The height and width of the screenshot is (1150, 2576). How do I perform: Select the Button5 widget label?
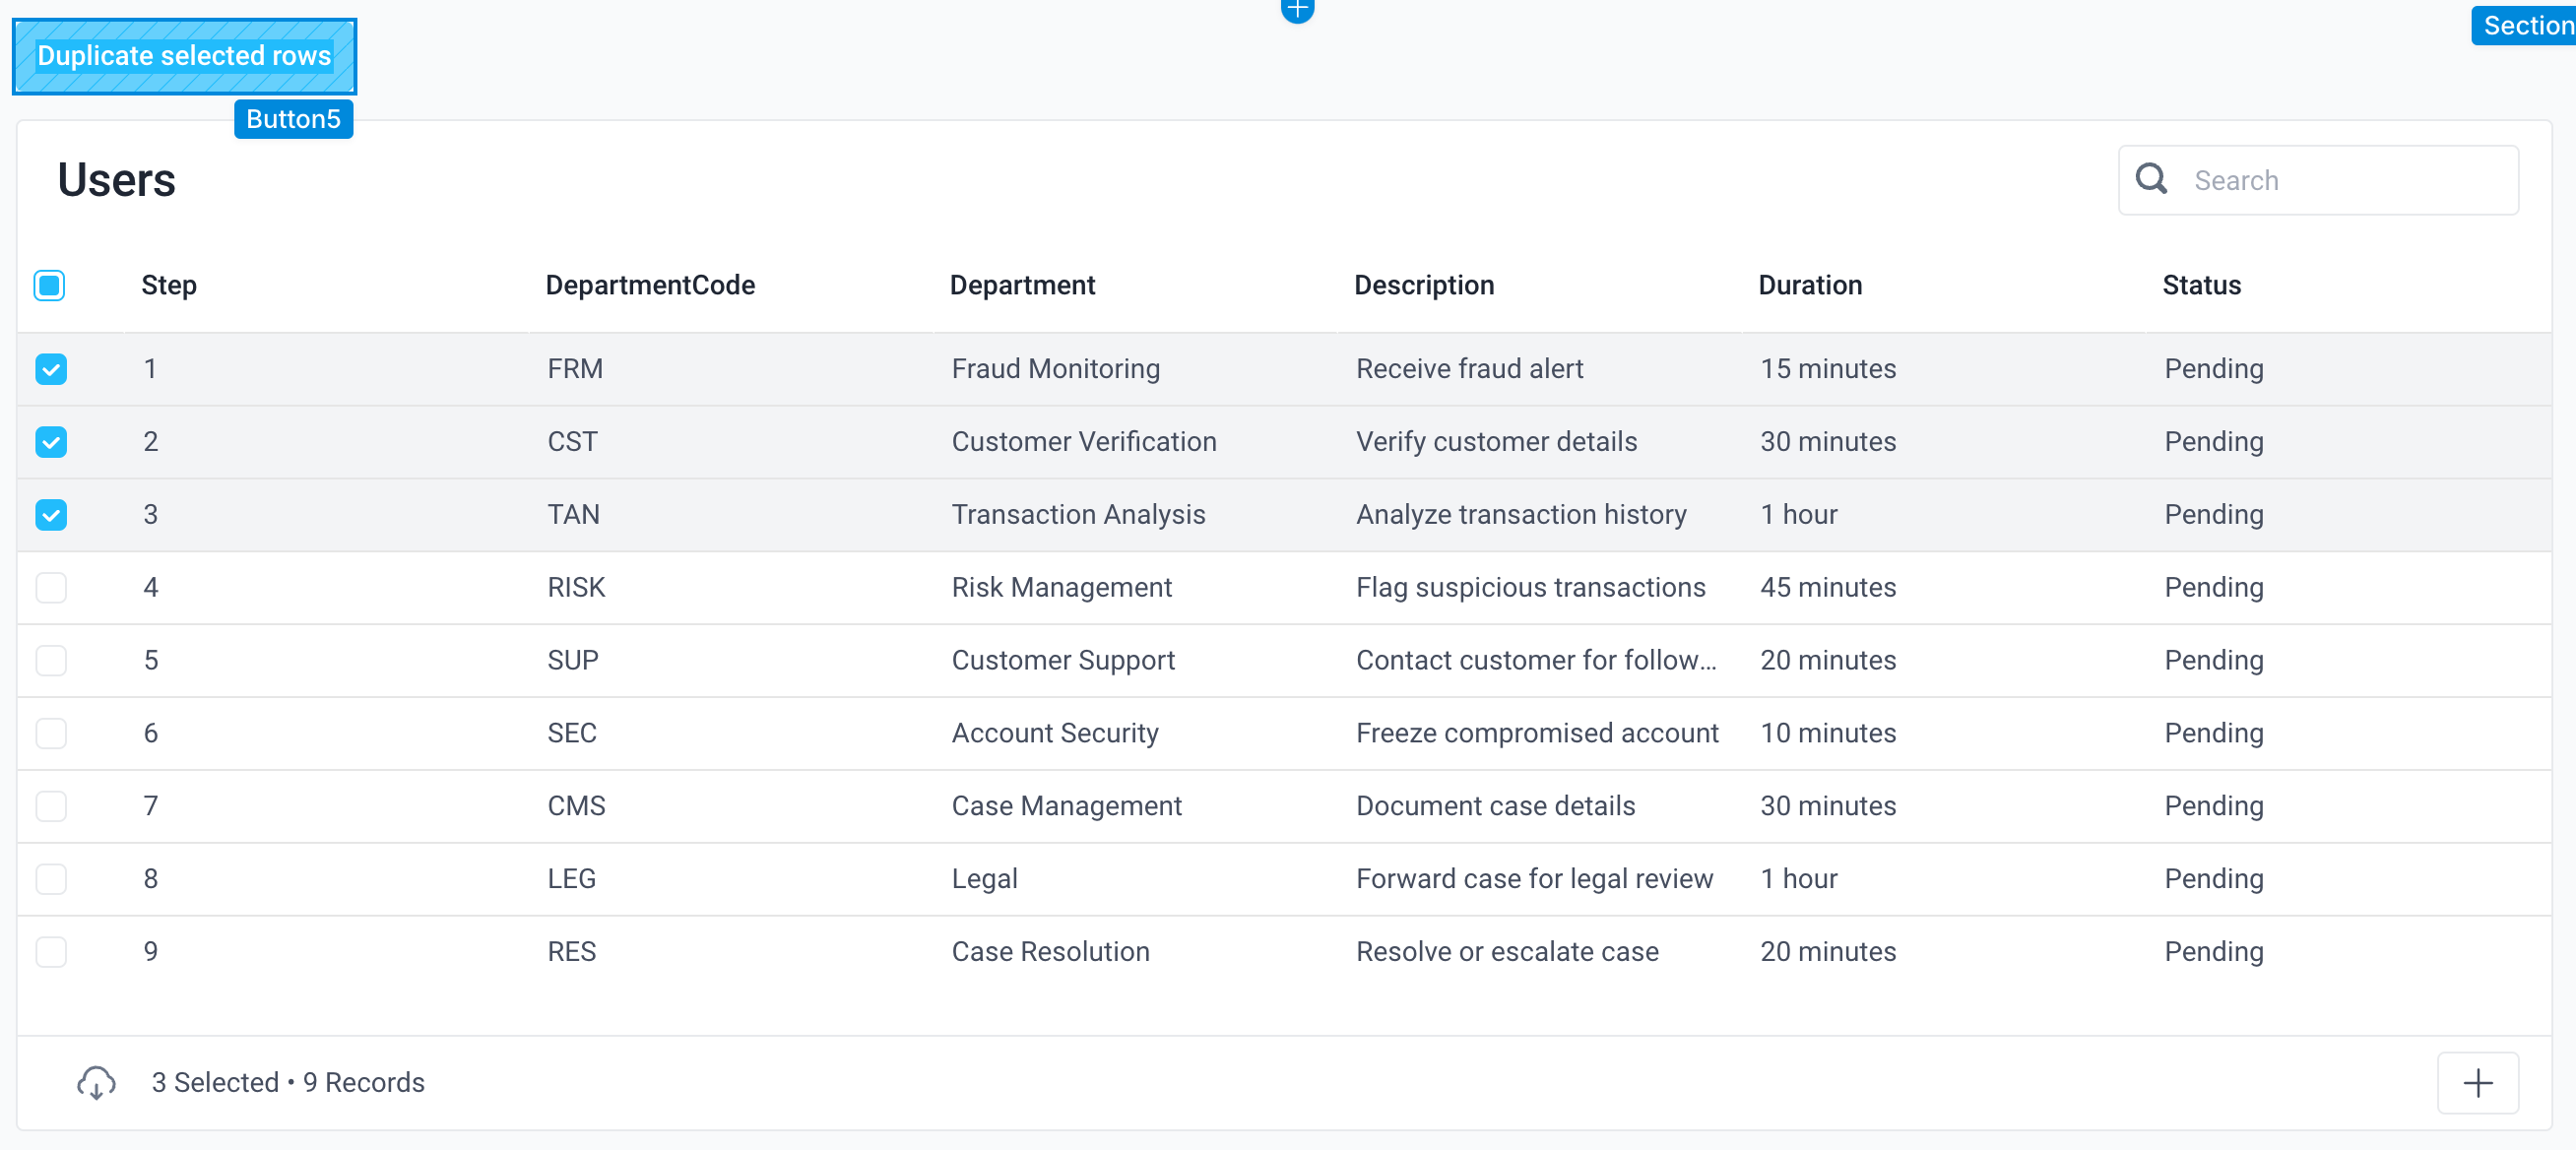(x=293, y=119)
